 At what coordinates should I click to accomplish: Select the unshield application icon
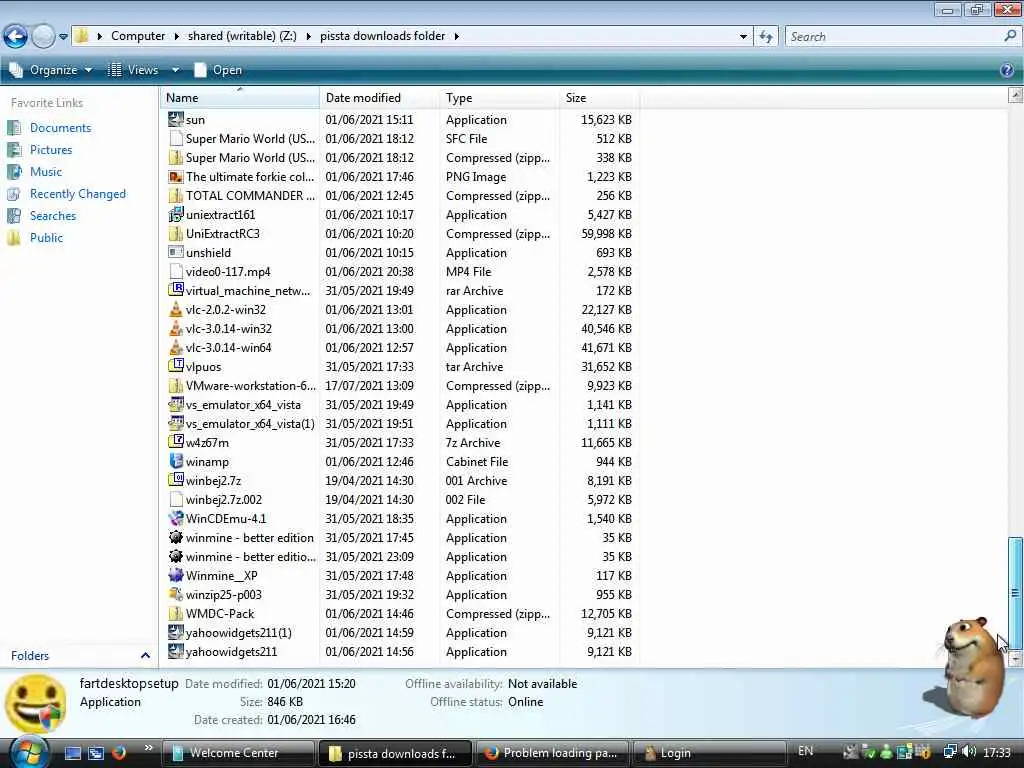[176, 252]
